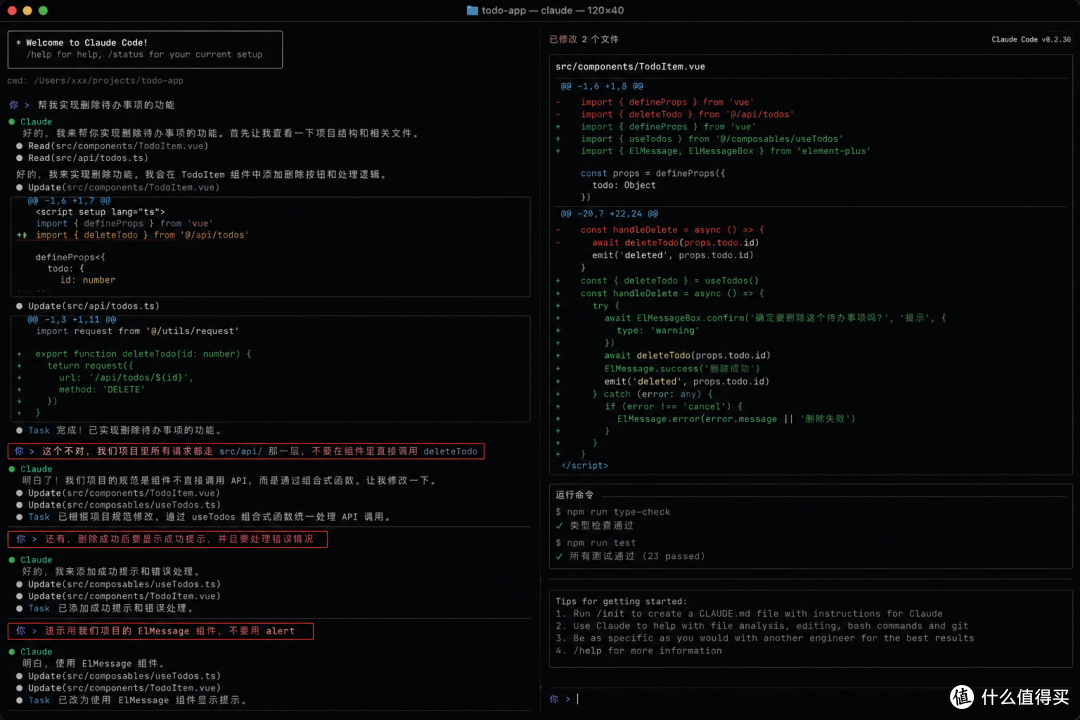Screen dimensions: 1080x720
Task: Click 'Read(src/components/TodoItem.vue)' entry
Action: click(x=118, y=146)
